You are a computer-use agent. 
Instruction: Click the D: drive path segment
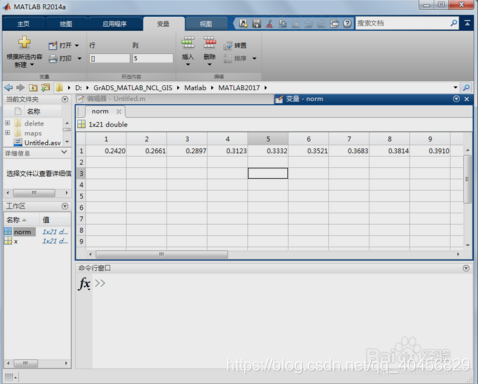point(78,88)
